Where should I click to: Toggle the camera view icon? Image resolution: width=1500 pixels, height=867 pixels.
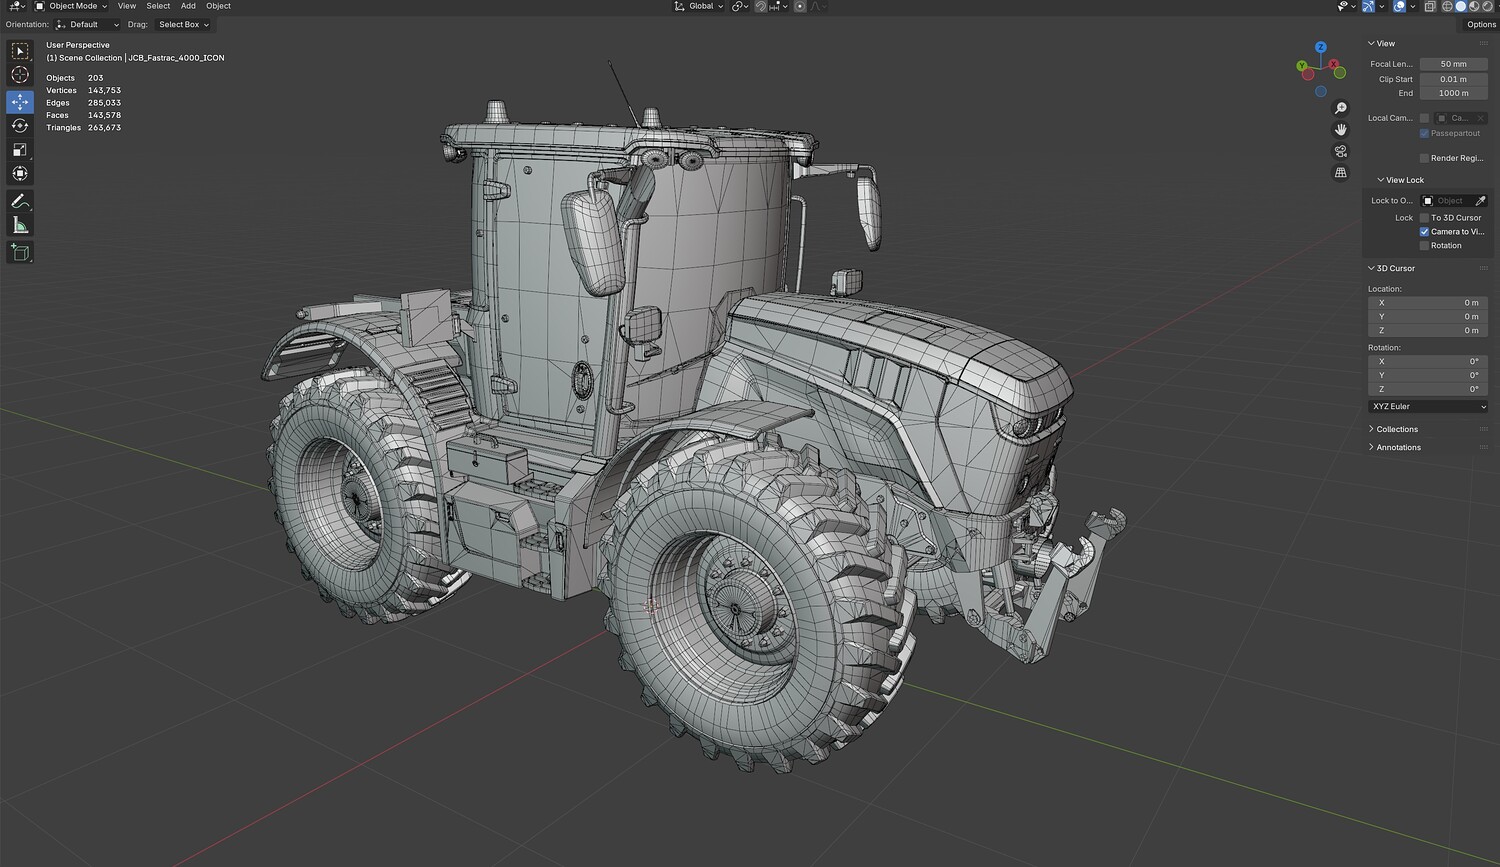[1341, 151]
